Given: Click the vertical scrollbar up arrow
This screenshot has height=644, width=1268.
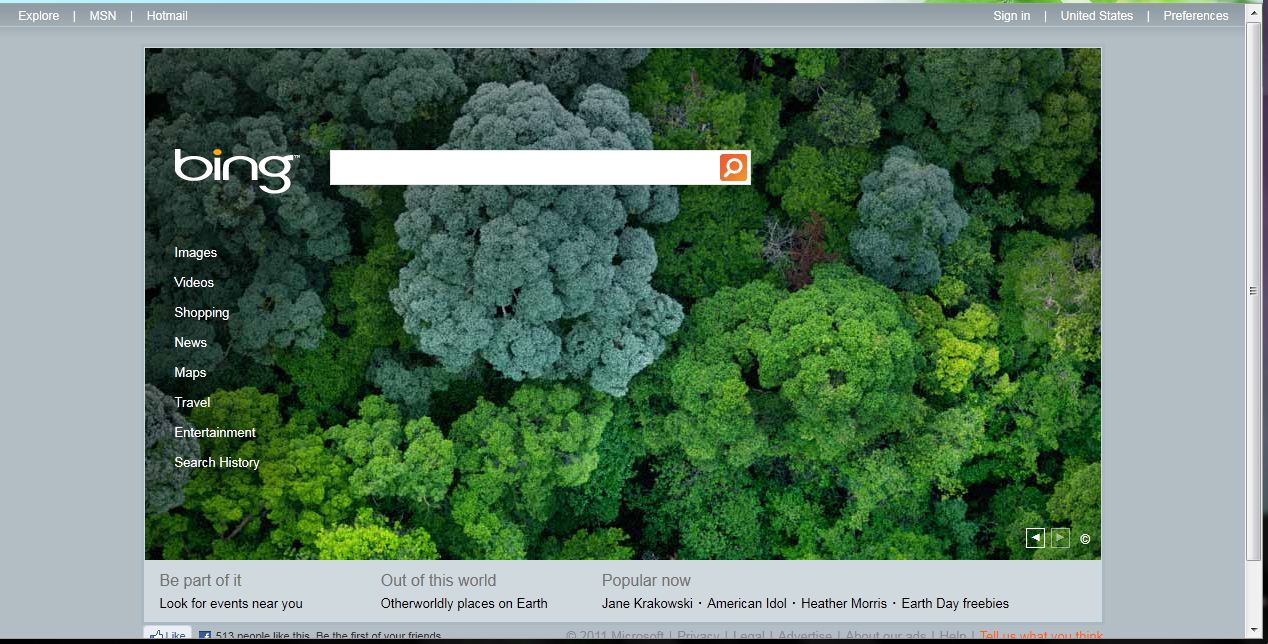Looking at the screenshot, I should [1254, 13].
